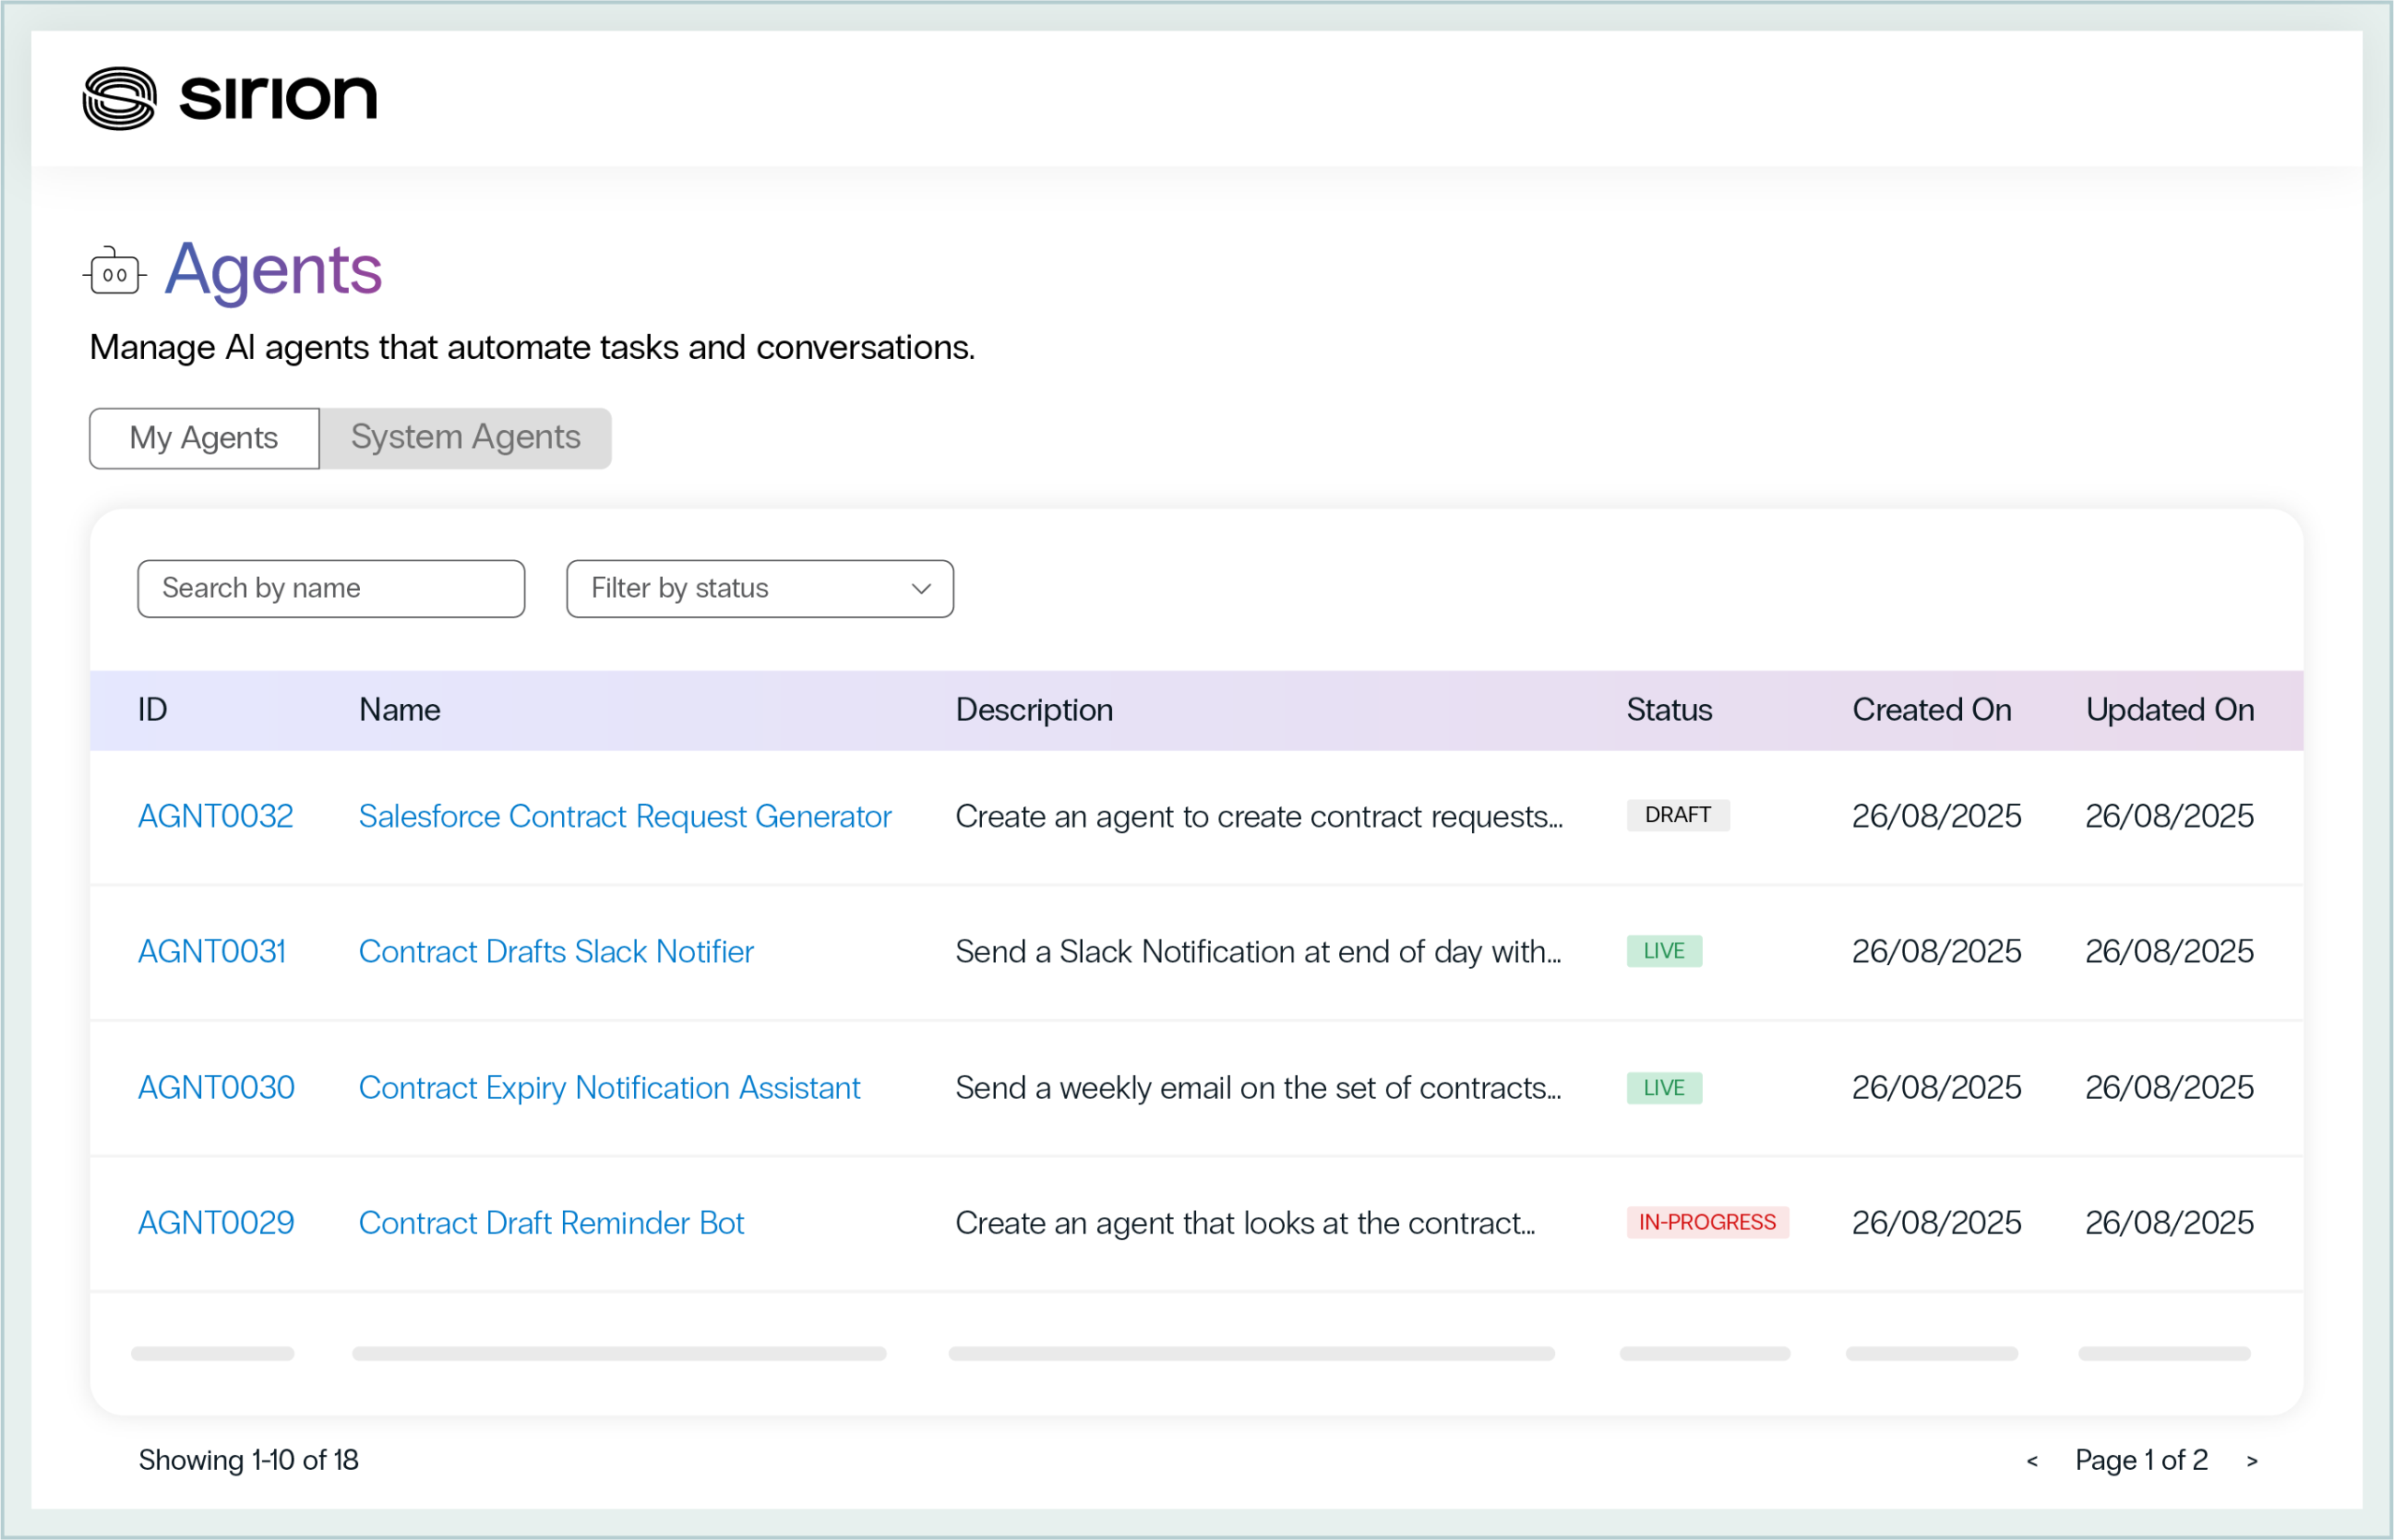The height and width of the screenshot is (1540, 2394).
Task: Go to next page arrow
Action: pyautogui.click(x=2252, y=1461)
